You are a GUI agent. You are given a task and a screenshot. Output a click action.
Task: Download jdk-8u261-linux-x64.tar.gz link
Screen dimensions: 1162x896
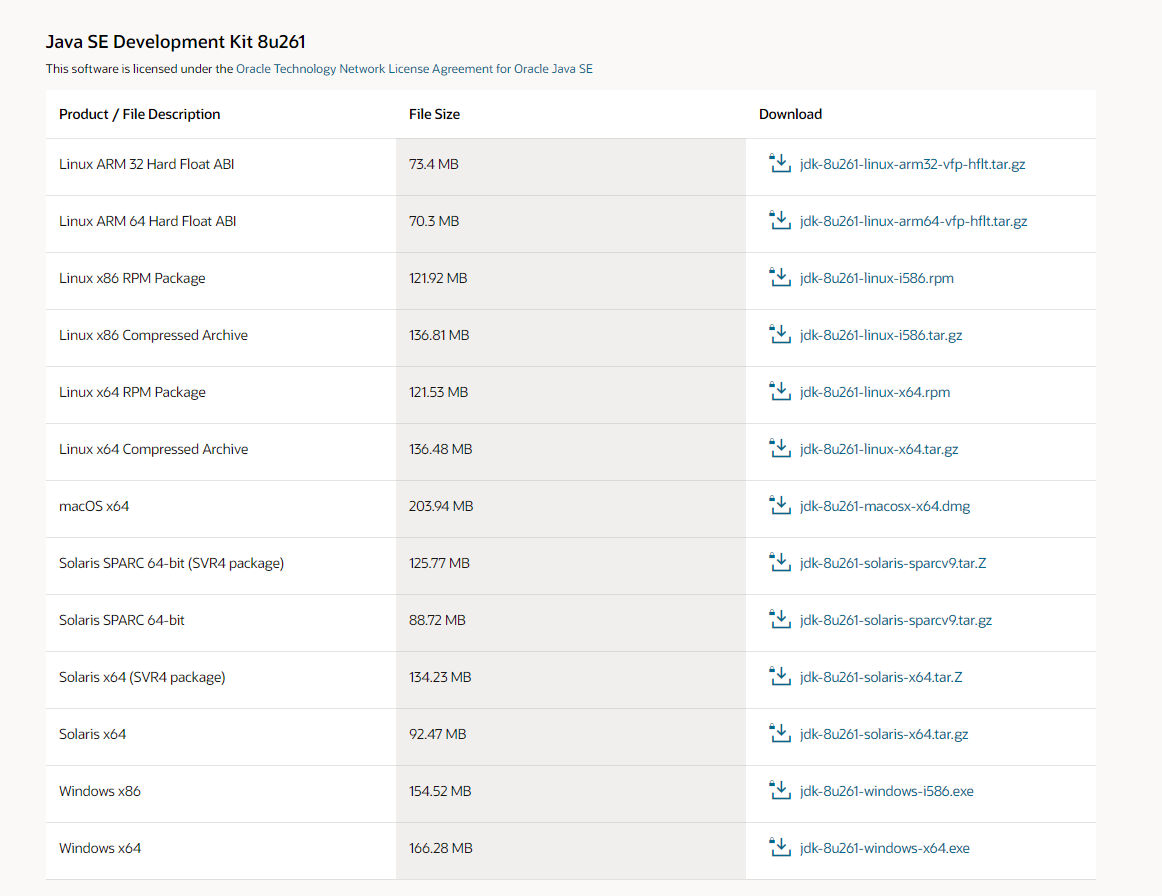[879, 450]
